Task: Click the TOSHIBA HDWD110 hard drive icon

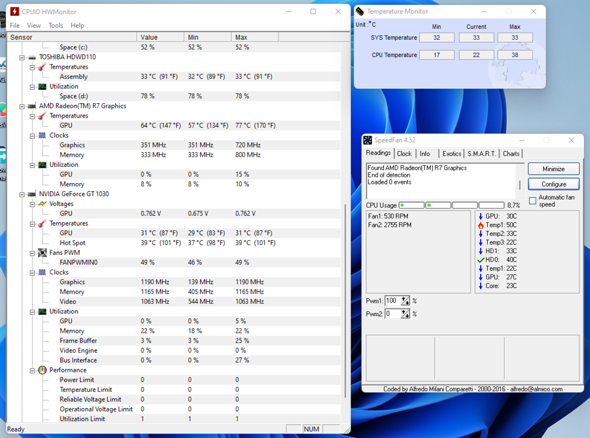Action: pyautogui.click(x=32, y=57)
